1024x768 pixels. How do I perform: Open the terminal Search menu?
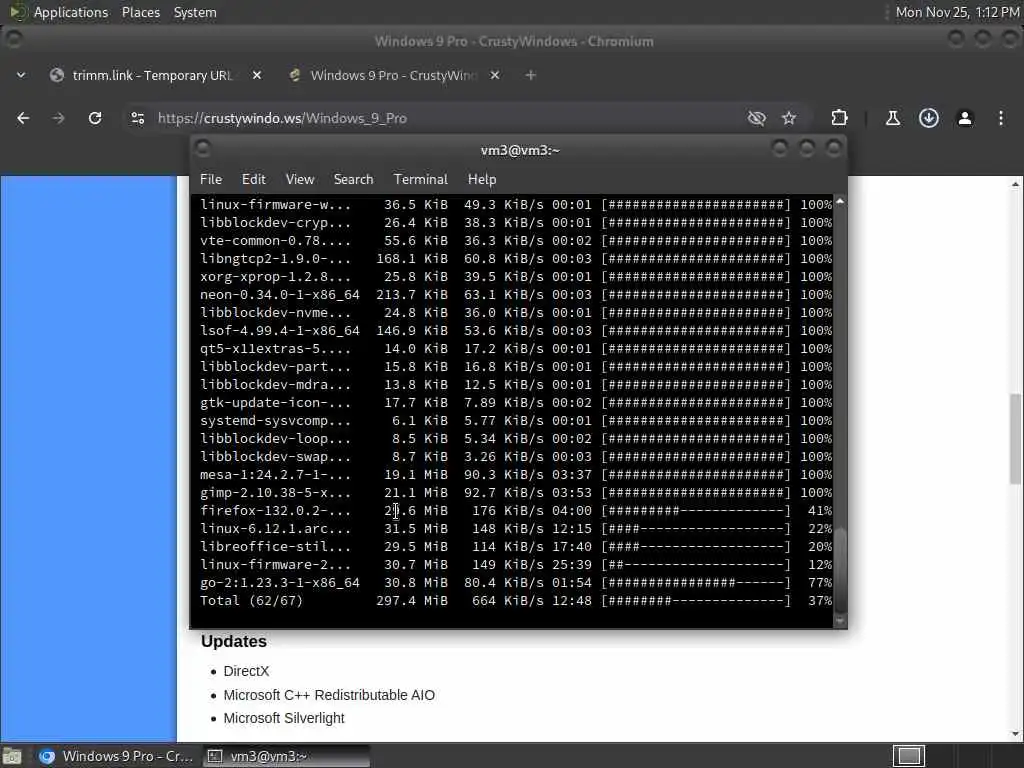pos(353,179)
